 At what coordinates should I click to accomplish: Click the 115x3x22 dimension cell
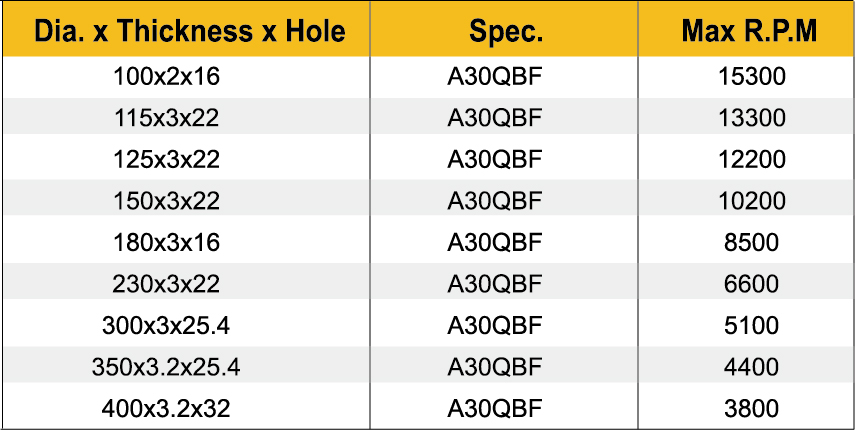click(x=166, y=118)
